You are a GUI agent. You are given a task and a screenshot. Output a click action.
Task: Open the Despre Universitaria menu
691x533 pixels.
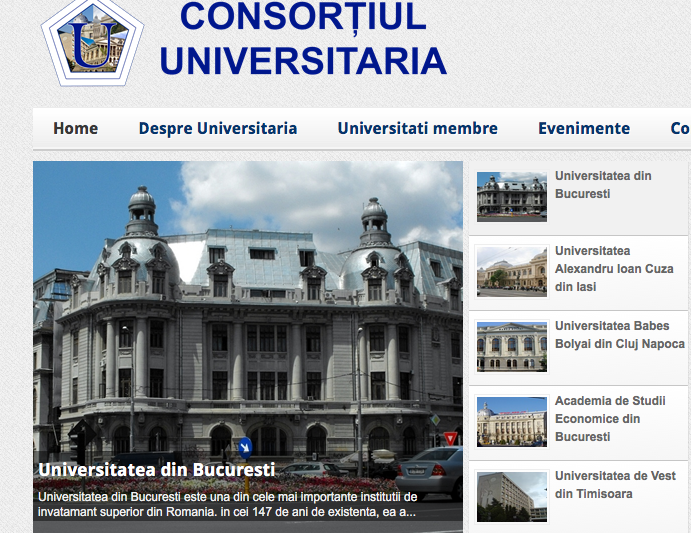click(x=218, y=128)
